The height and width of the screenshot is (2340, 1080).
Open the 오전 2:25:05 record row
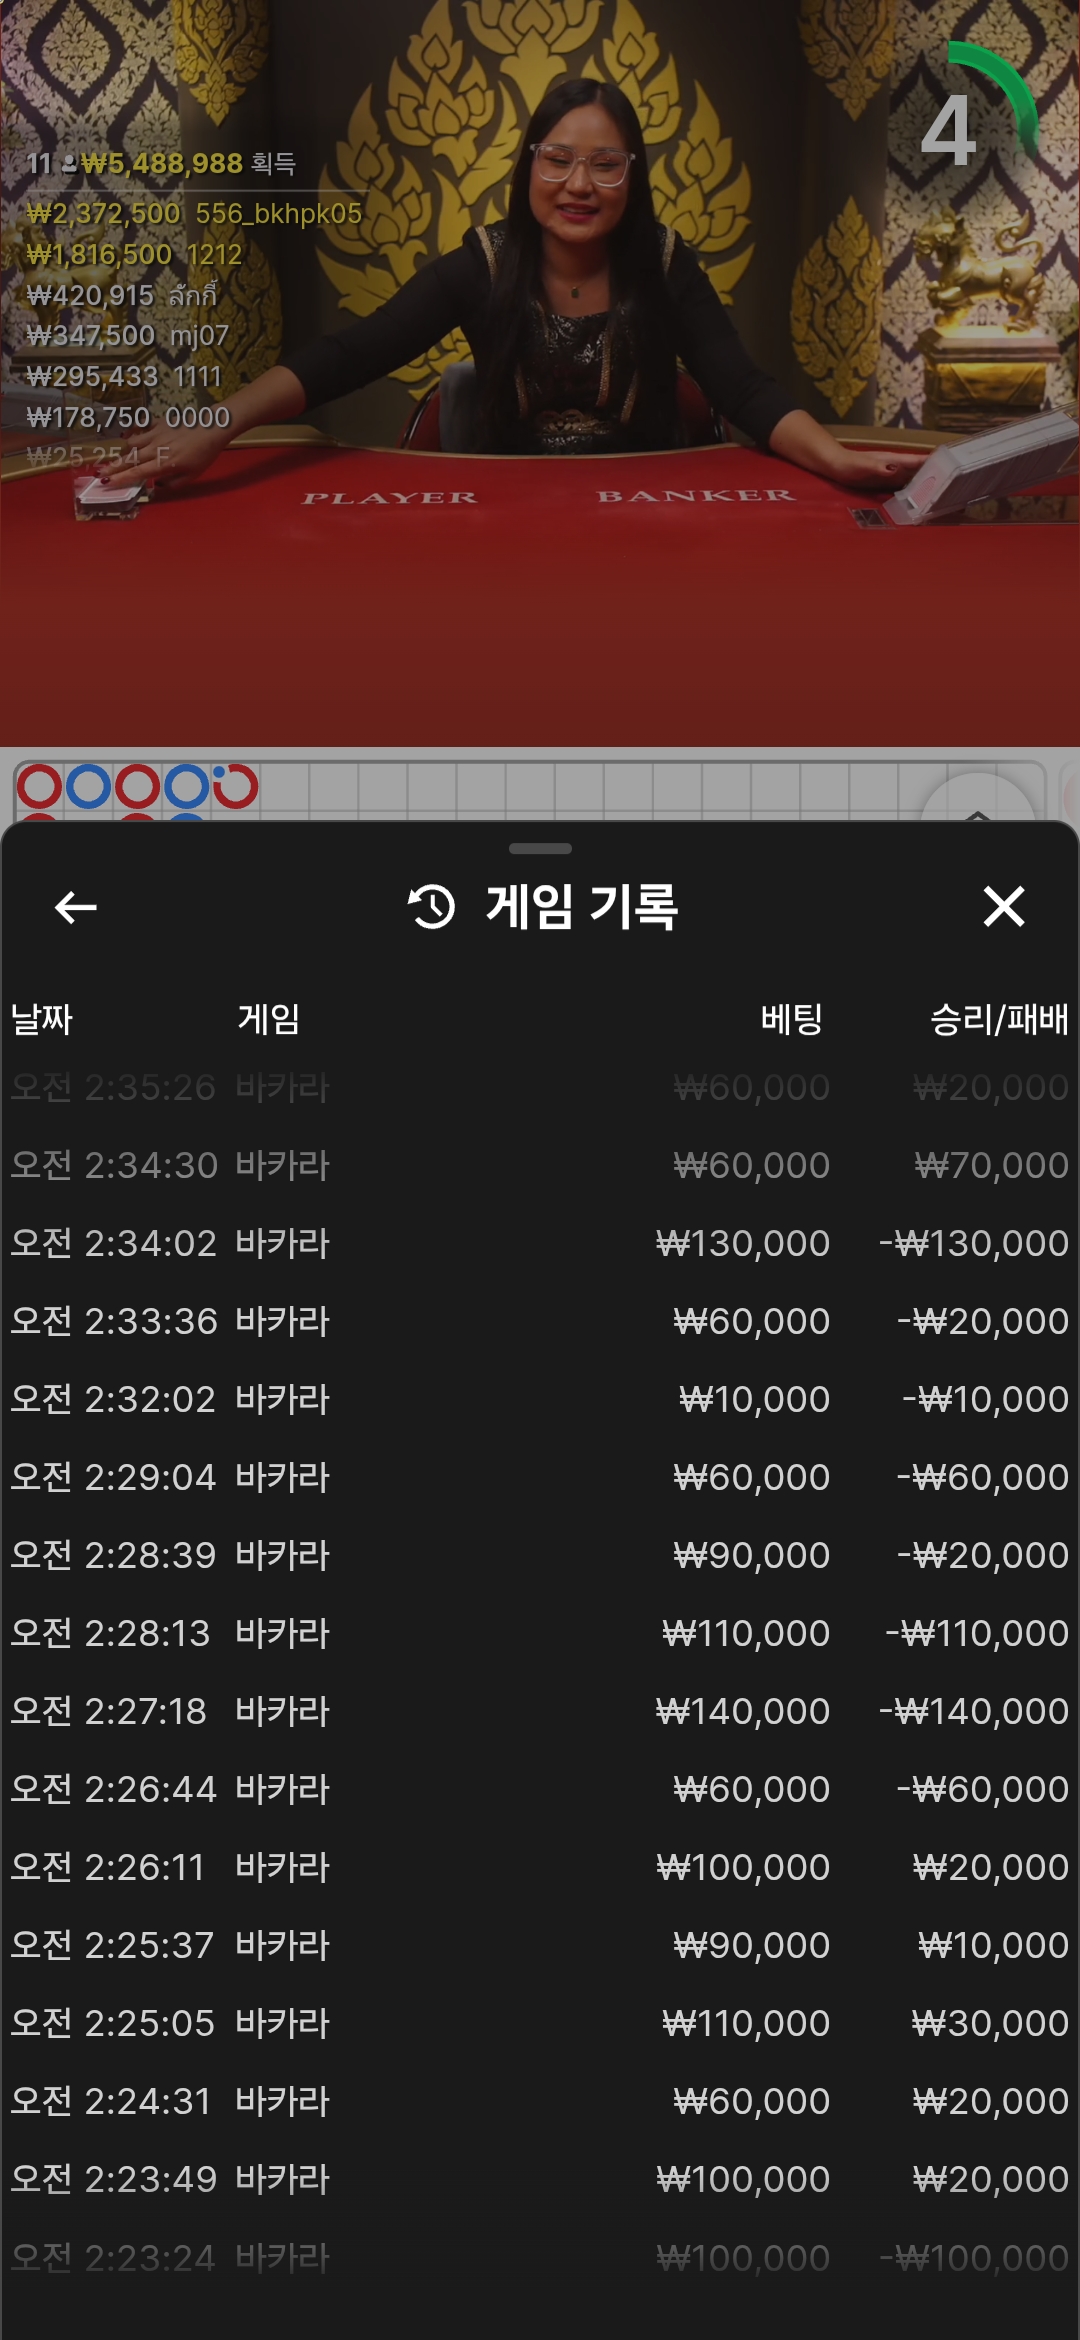coord(540,2023)
